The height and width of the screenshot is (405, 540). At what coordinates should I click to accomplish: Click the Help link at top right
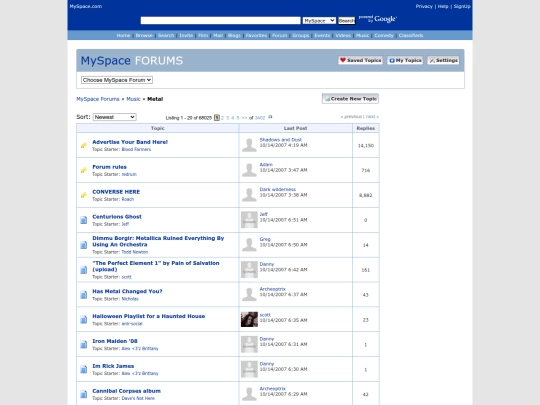443,6
